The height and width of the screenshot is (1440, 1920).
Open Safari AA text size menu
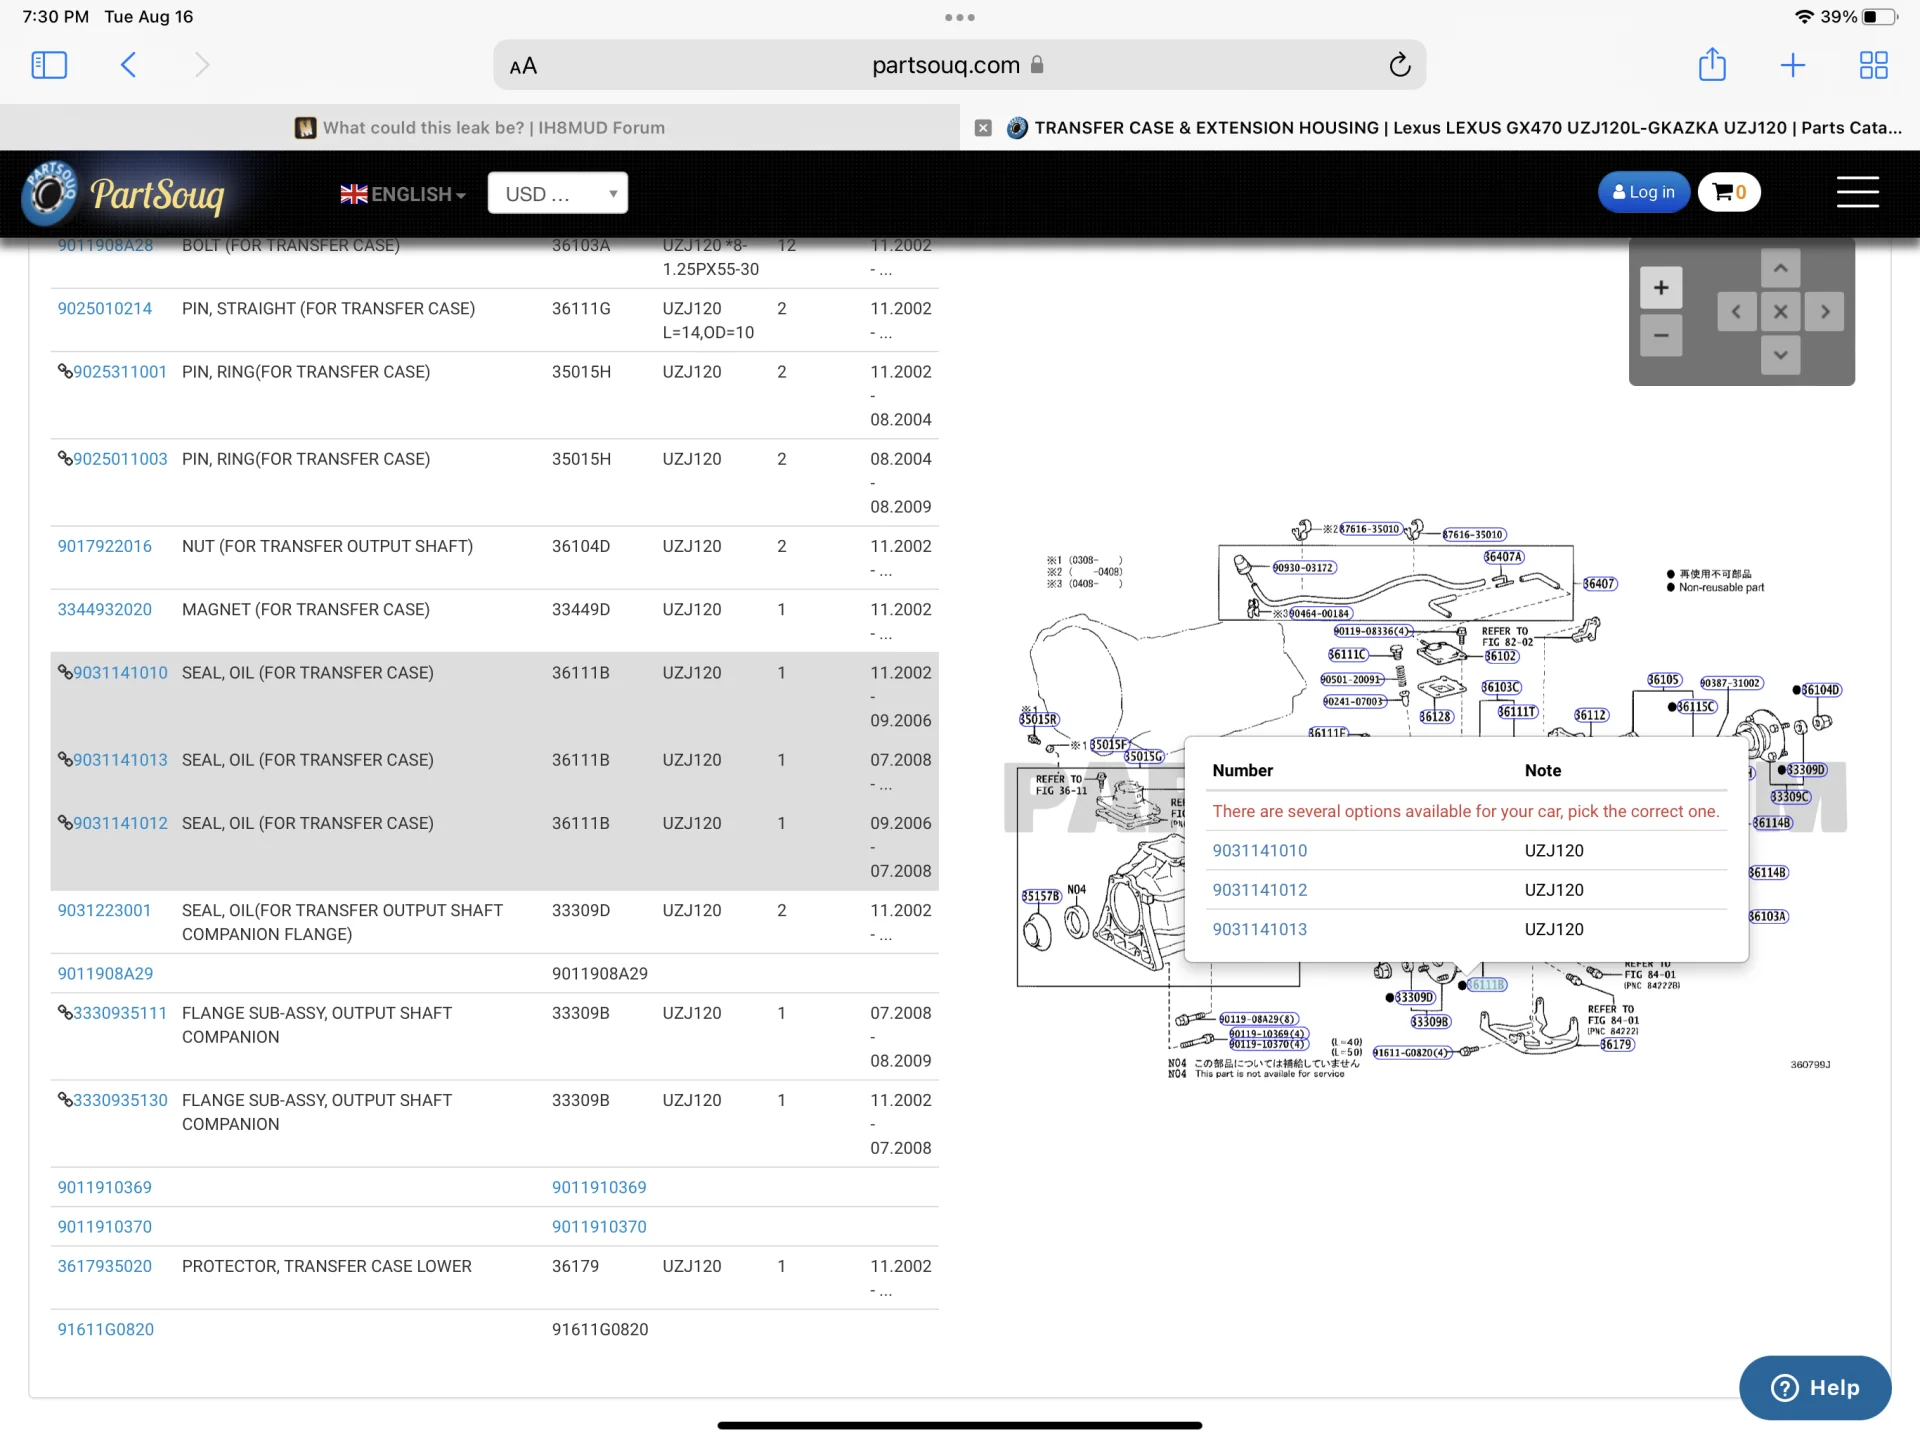(523, 66)
